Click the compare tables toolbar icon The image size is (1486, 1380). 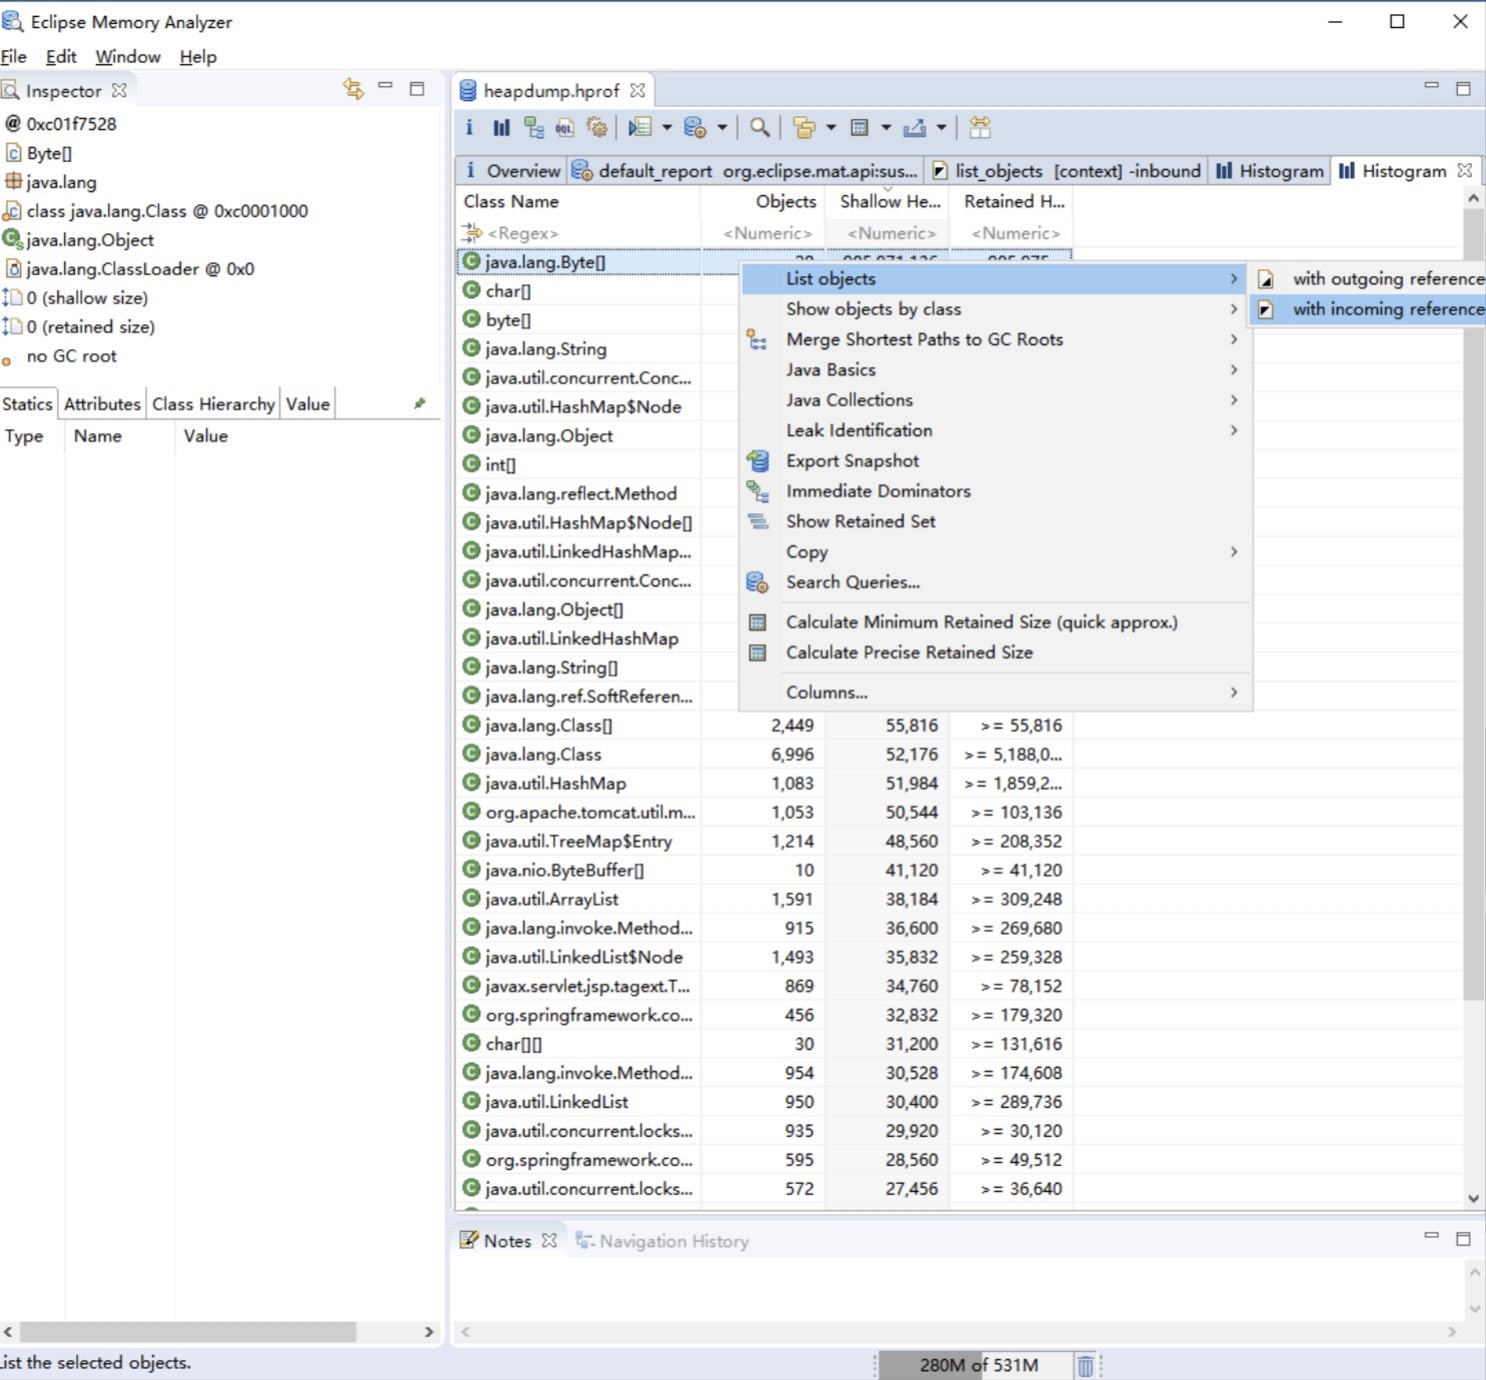(980, 128)
